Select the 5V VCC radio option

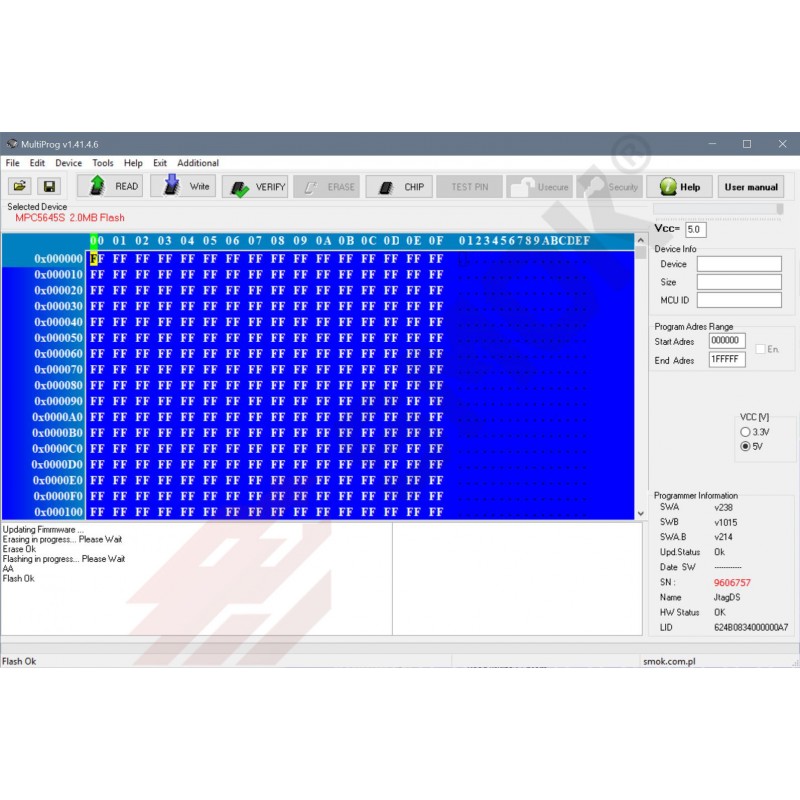point(745,447)
